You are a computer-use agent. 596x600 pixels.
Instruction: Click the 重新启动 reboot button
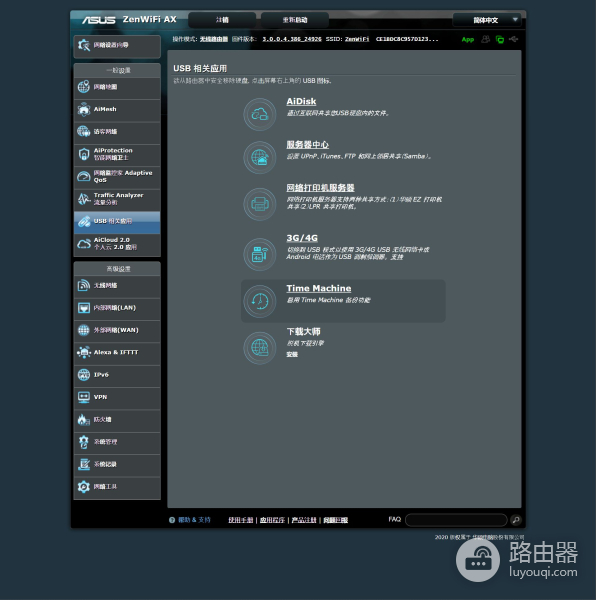[295, 20]
